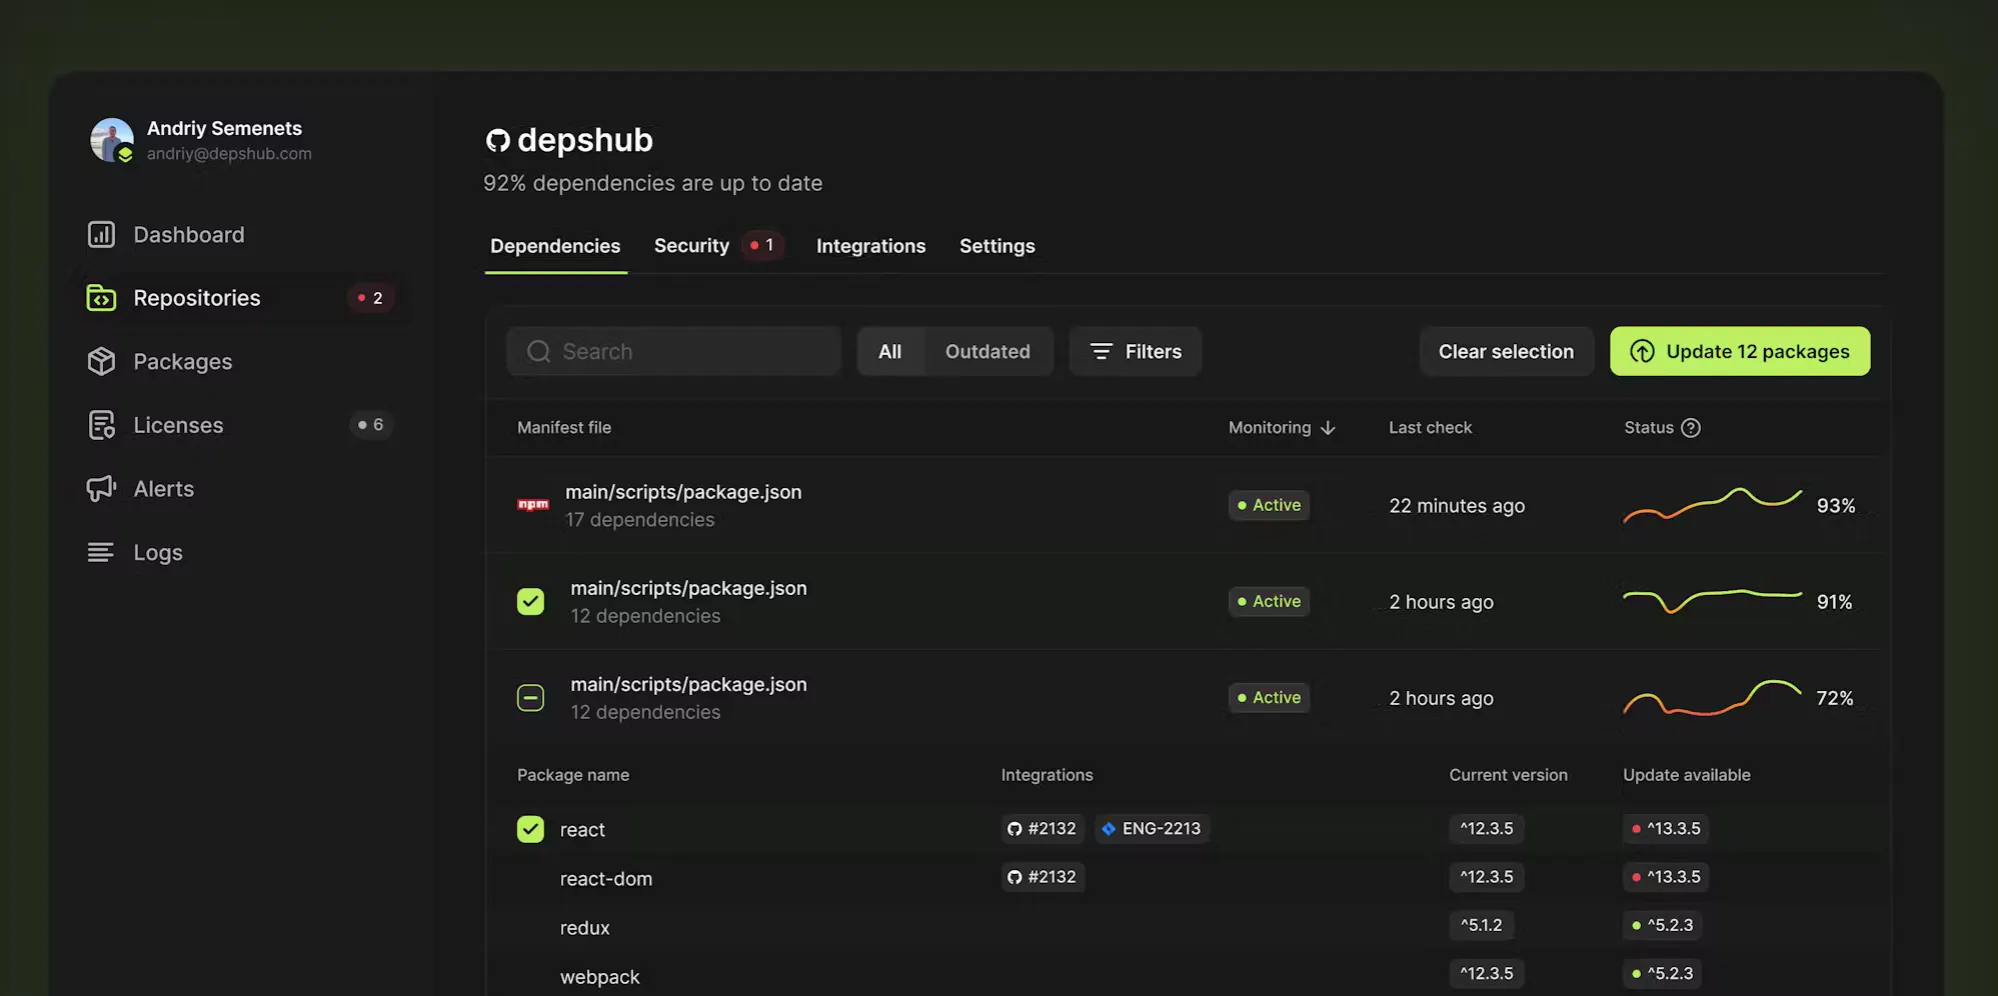The width and height of the screenshot is (1998, 996).
Task: Open the Integrations tab
Action: [871, 246]
